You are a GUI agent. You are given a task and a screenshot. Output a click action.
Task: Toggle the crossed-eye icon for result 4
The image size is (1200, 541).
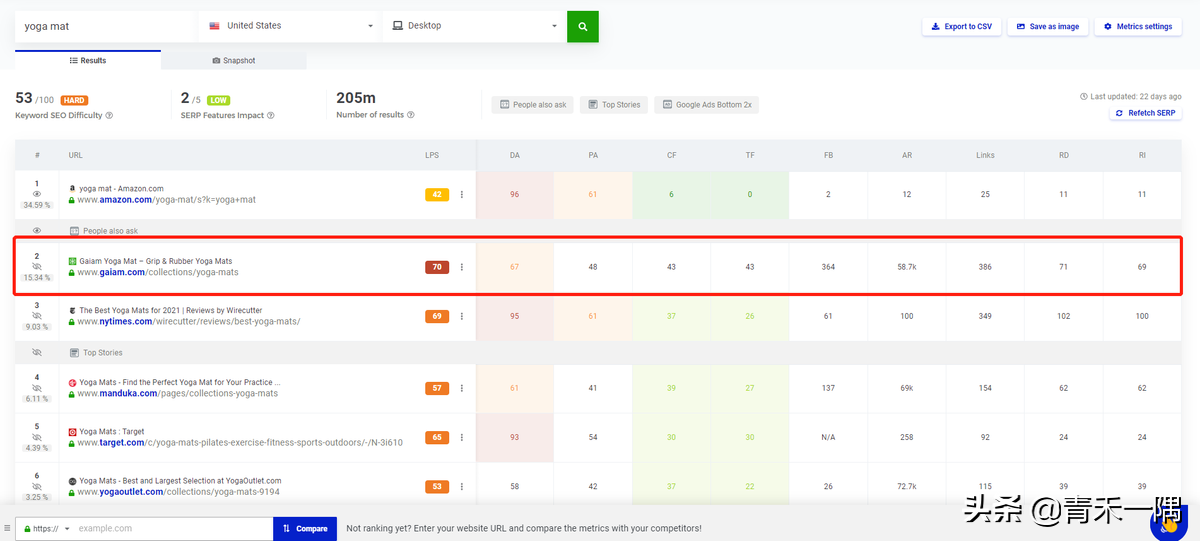[37, 387]
